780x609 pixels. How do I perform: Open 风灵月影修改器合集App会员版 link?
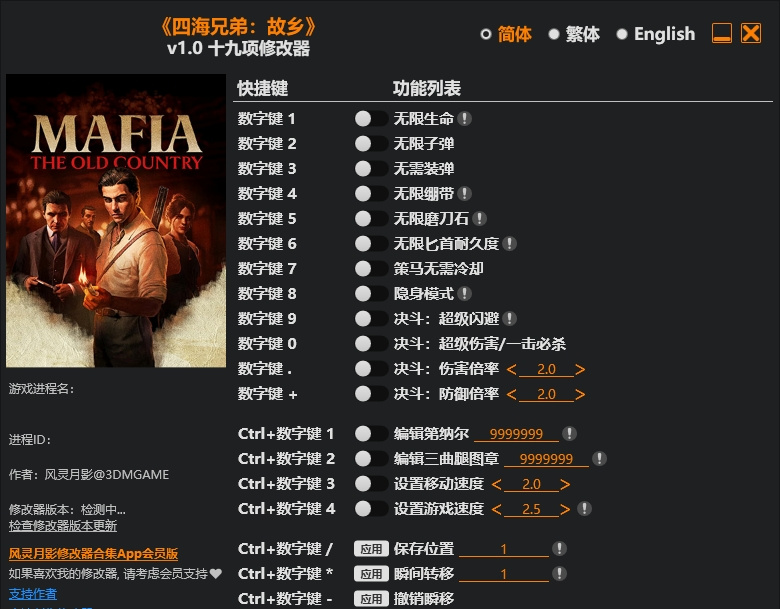tap(94, 553)
